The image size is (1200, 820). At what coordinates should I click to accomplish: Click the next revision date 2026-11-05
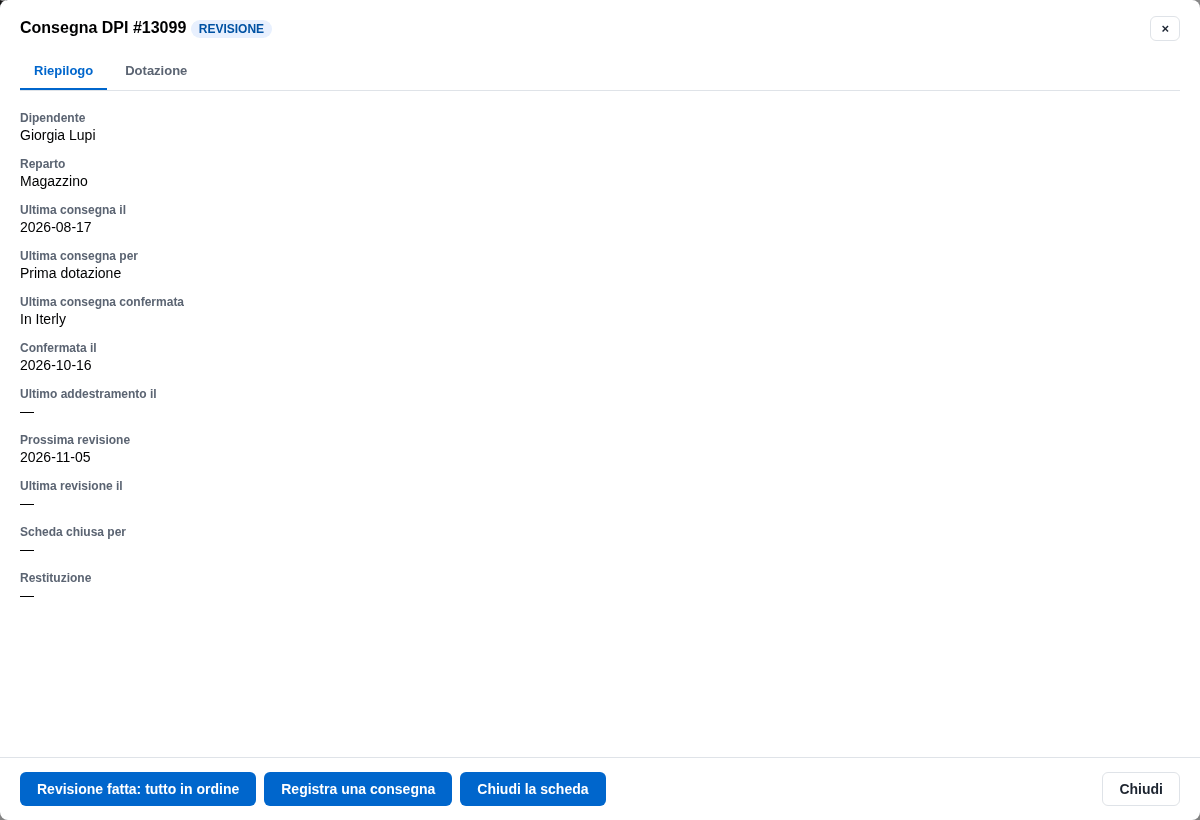pyautogui.click(x=55, y=457)
